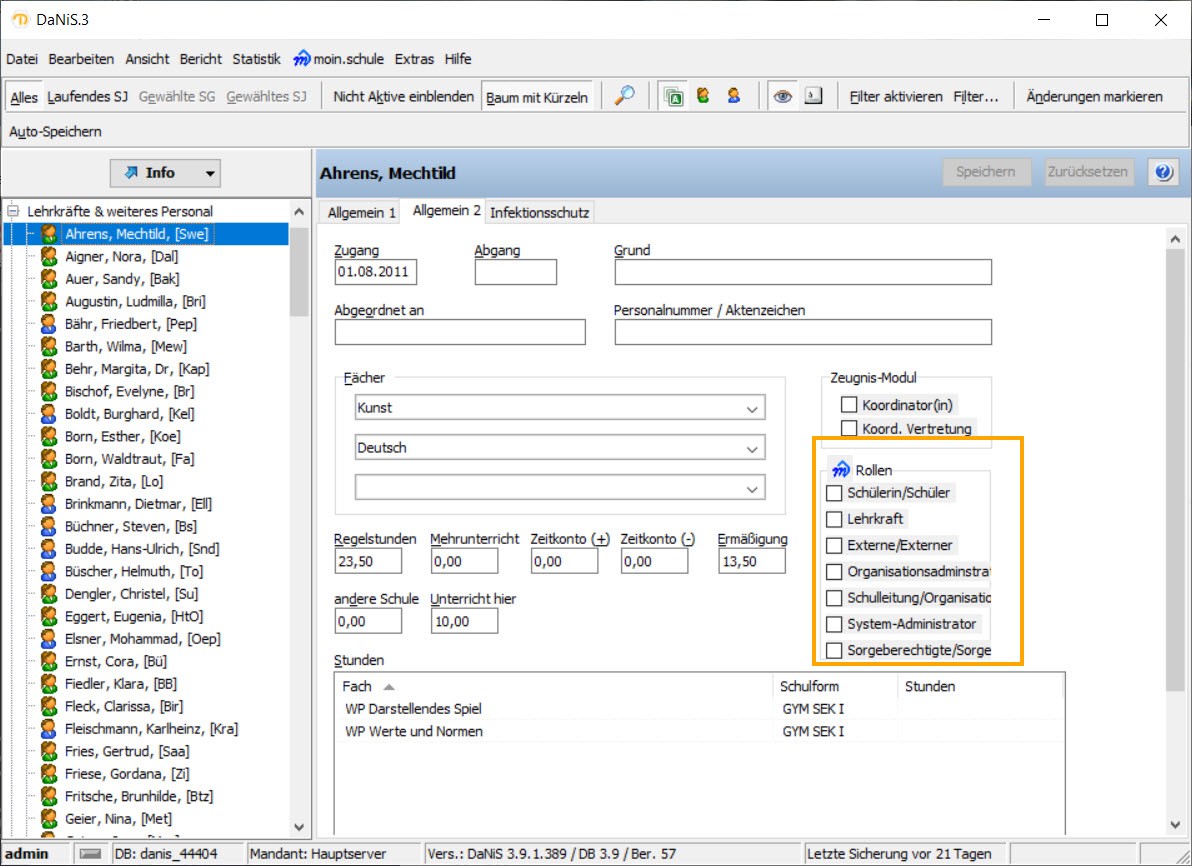
Task: Tick the System-Administrator role checkbox
Action: click(834, 624)
